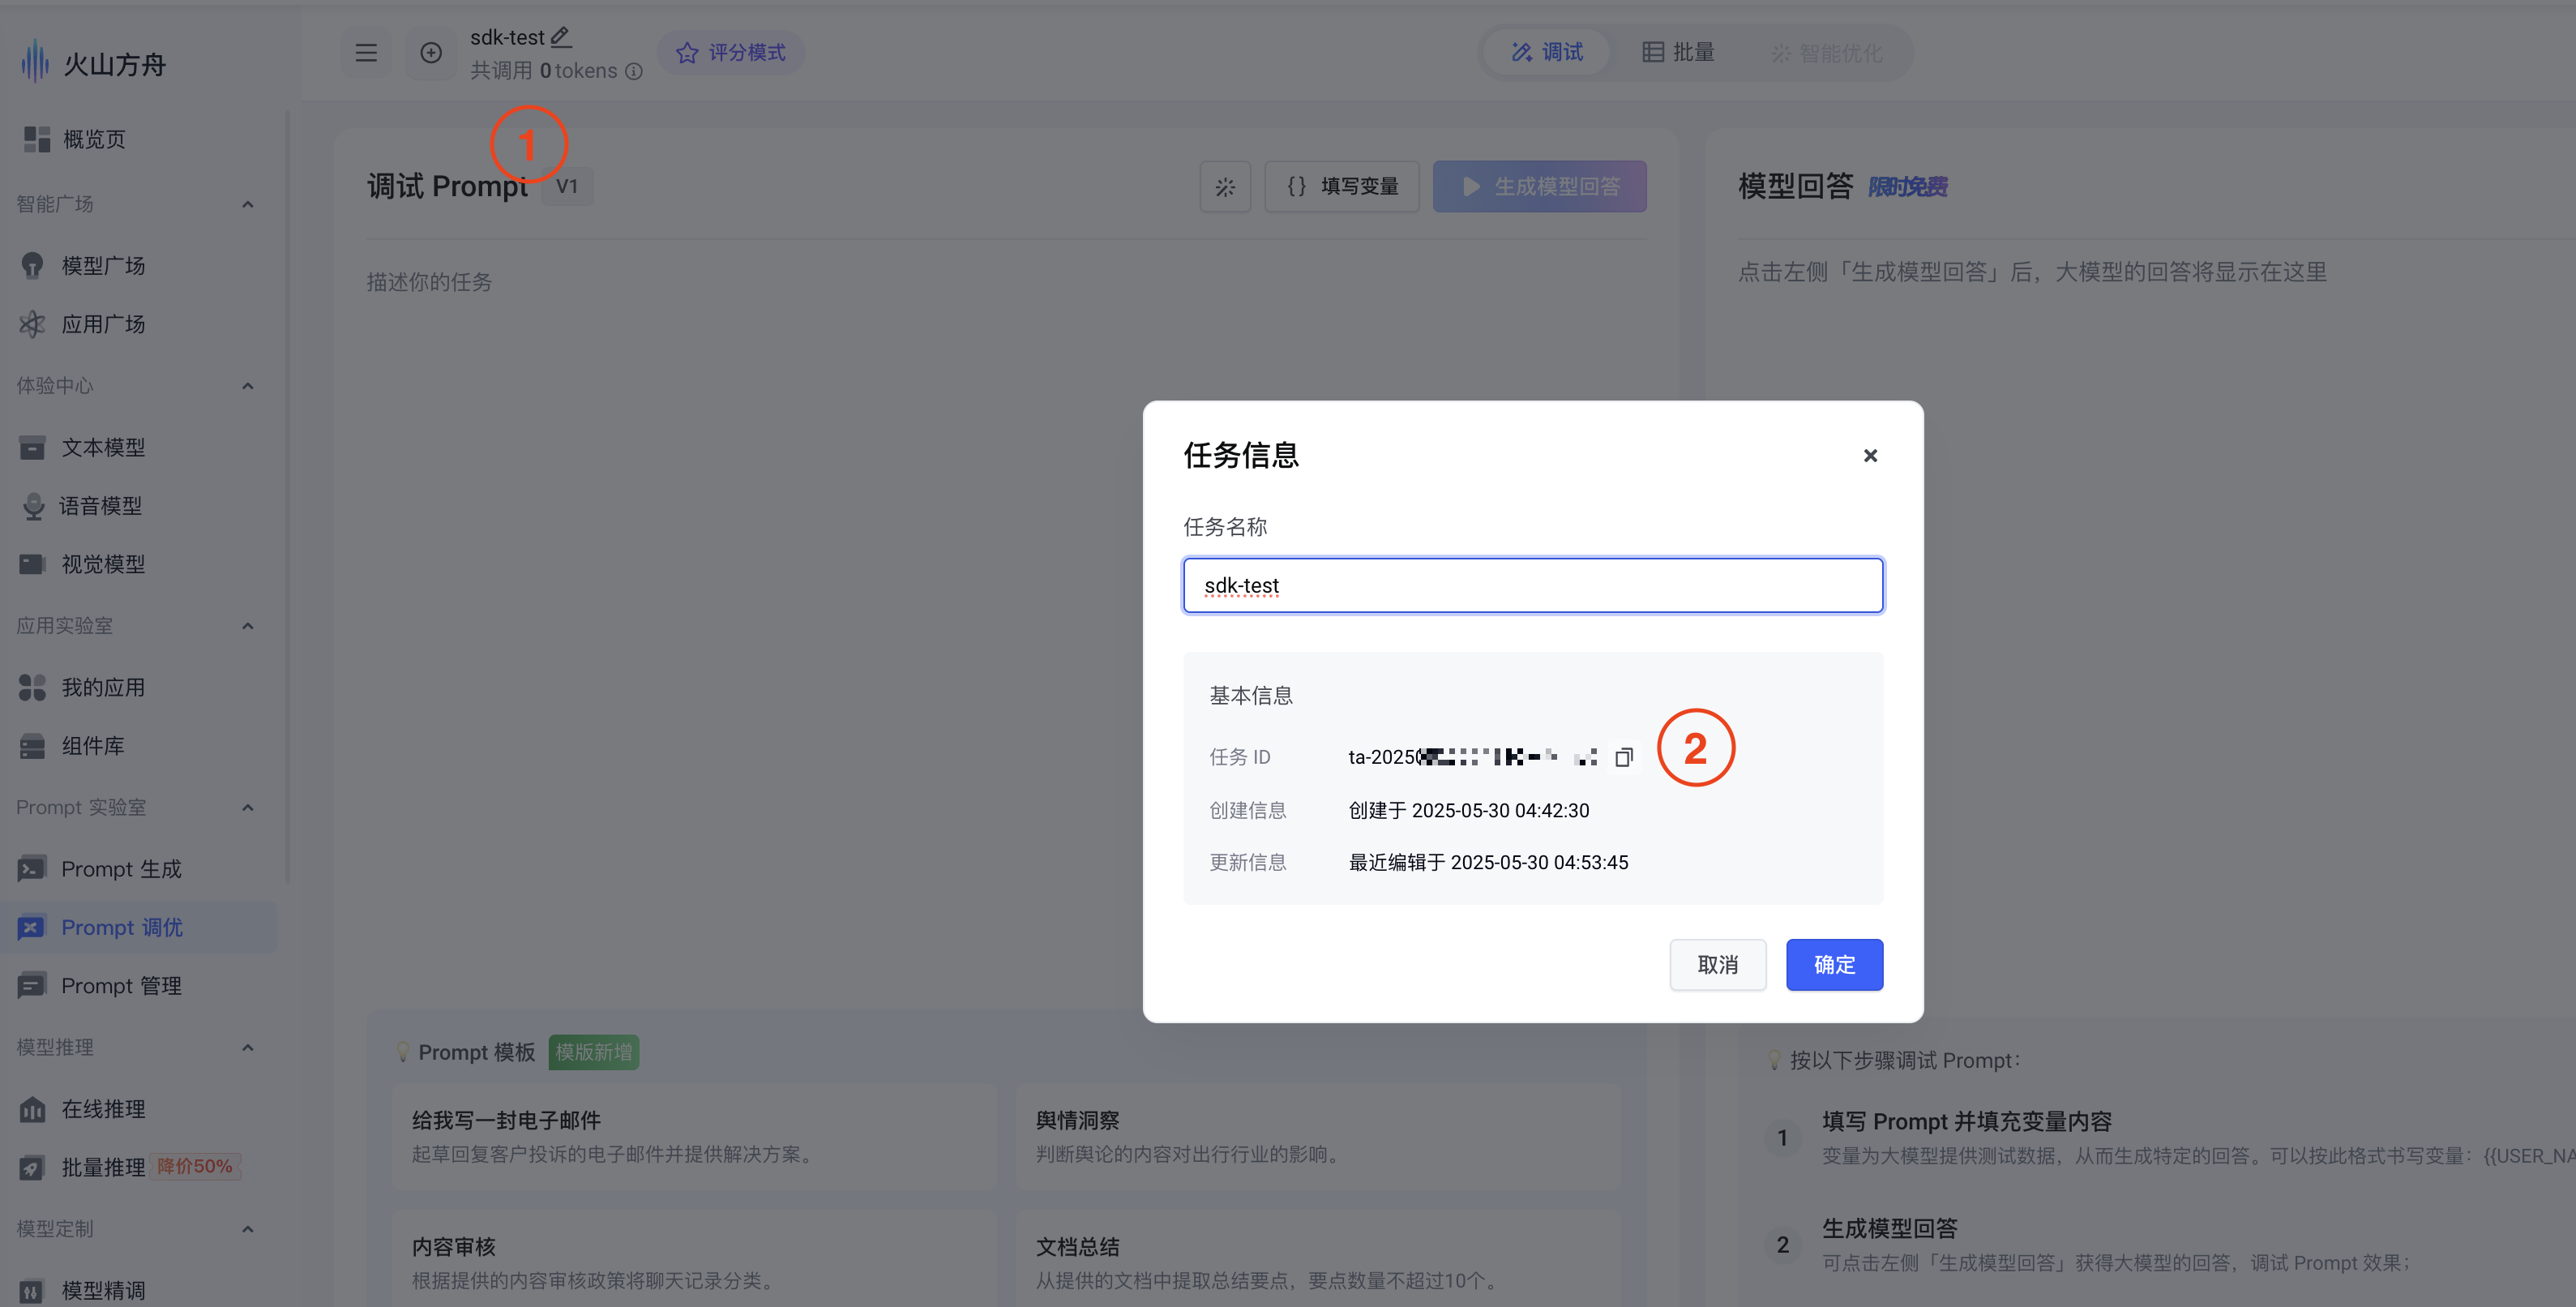Collapse the 模型定制 section
Viewport: 2576px width, 1307px height.
(248, 1229)
